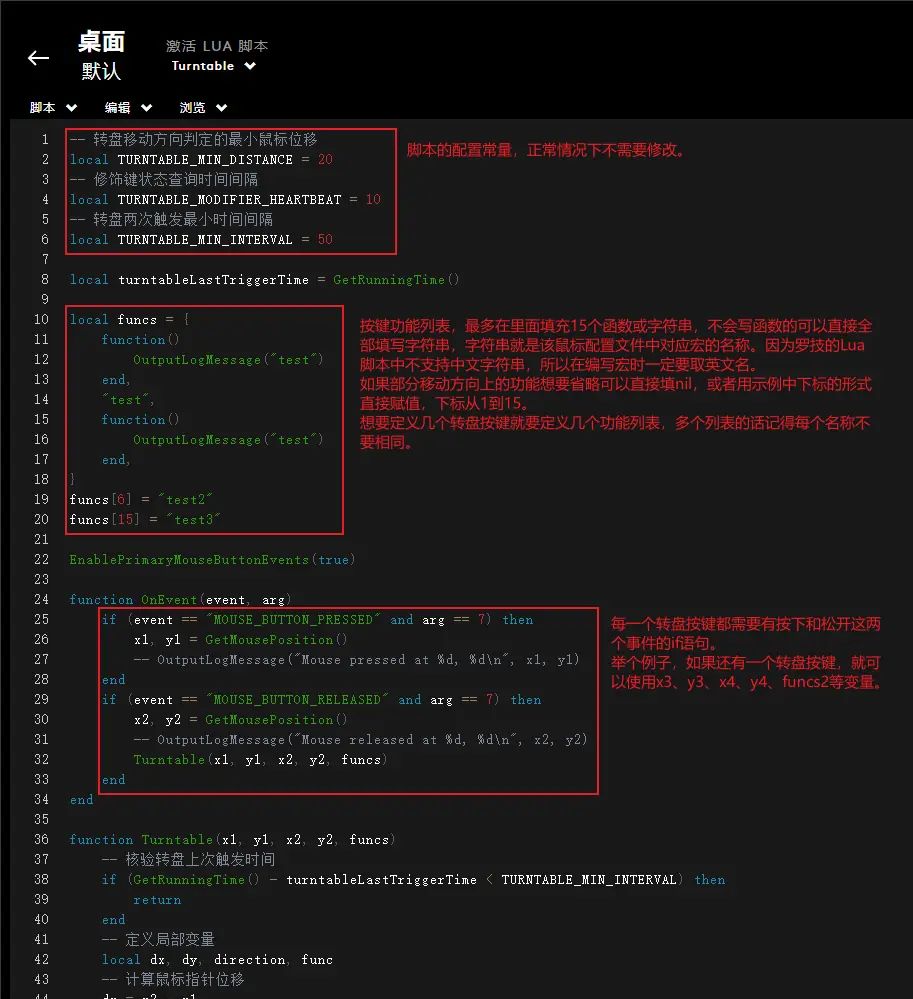Open the 脚本 menu

[x=54, y=108]
